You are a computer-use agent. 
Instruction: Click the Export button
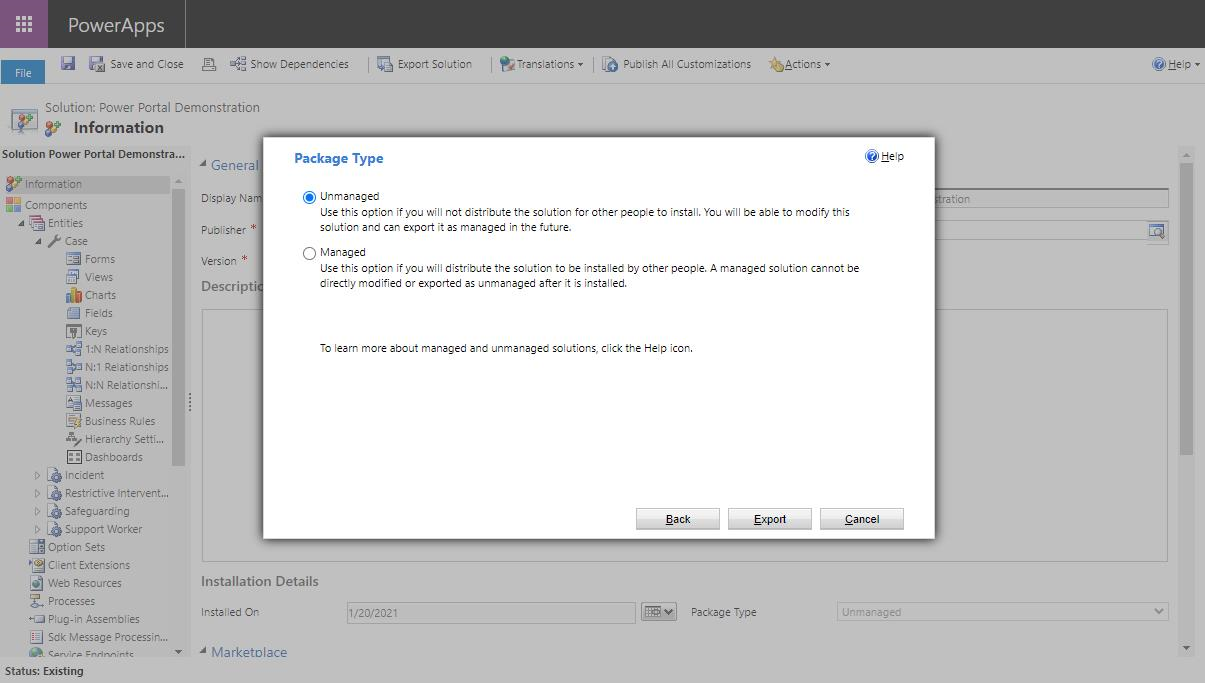coord(770,519)
